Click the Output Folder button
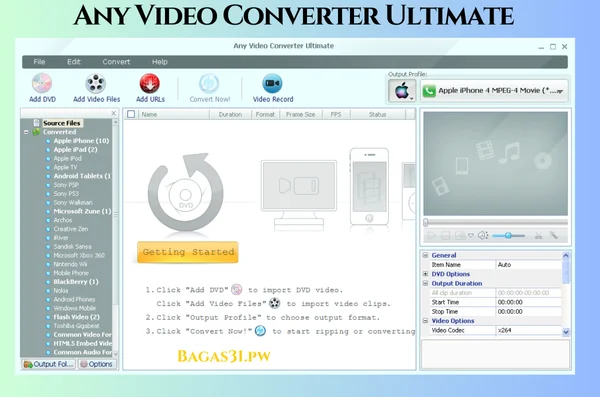The width and height of the screenshot is (600, 397). point(49,364)
